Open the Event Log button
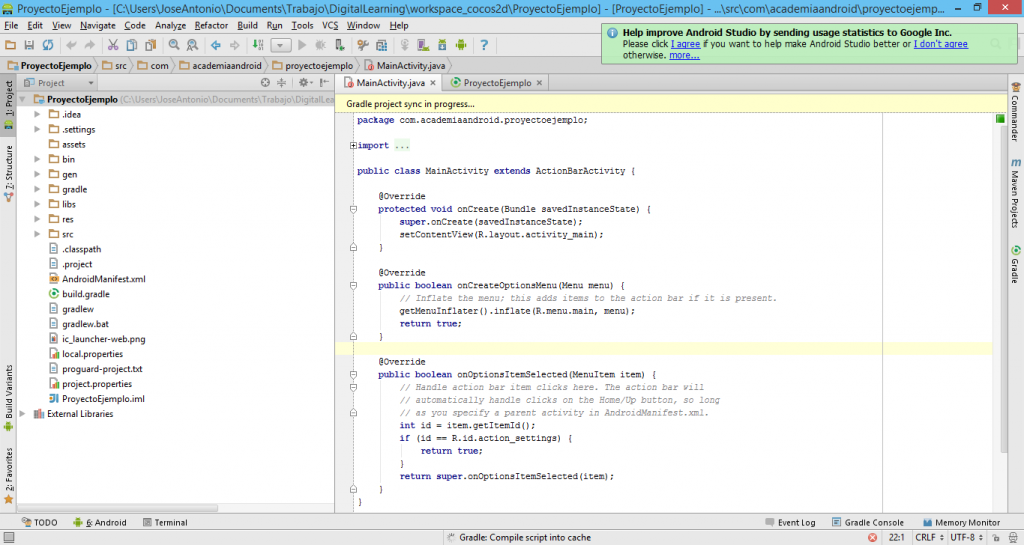 (790, 523)
